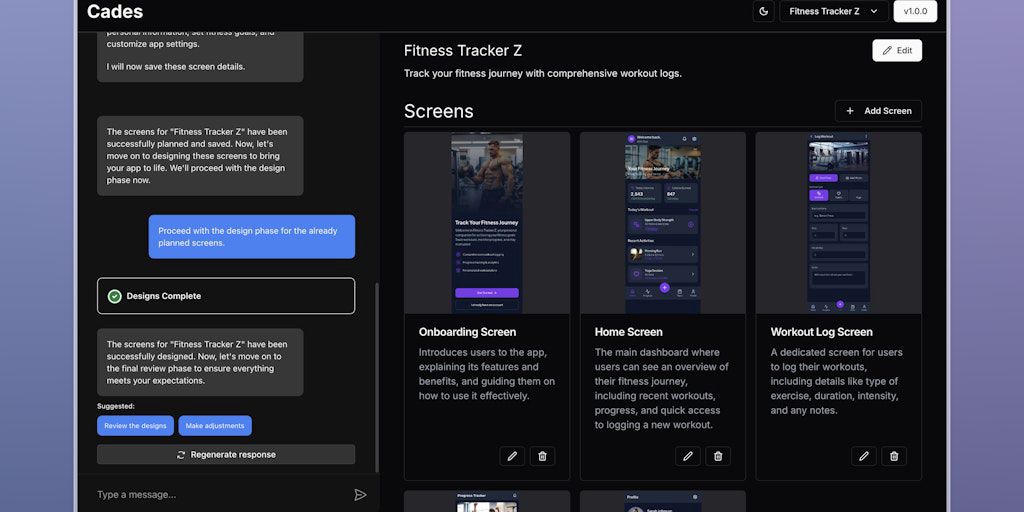The image size is (1024, 512).
Task: Click the v1.0.0 version button
Action: click(915, 11)
